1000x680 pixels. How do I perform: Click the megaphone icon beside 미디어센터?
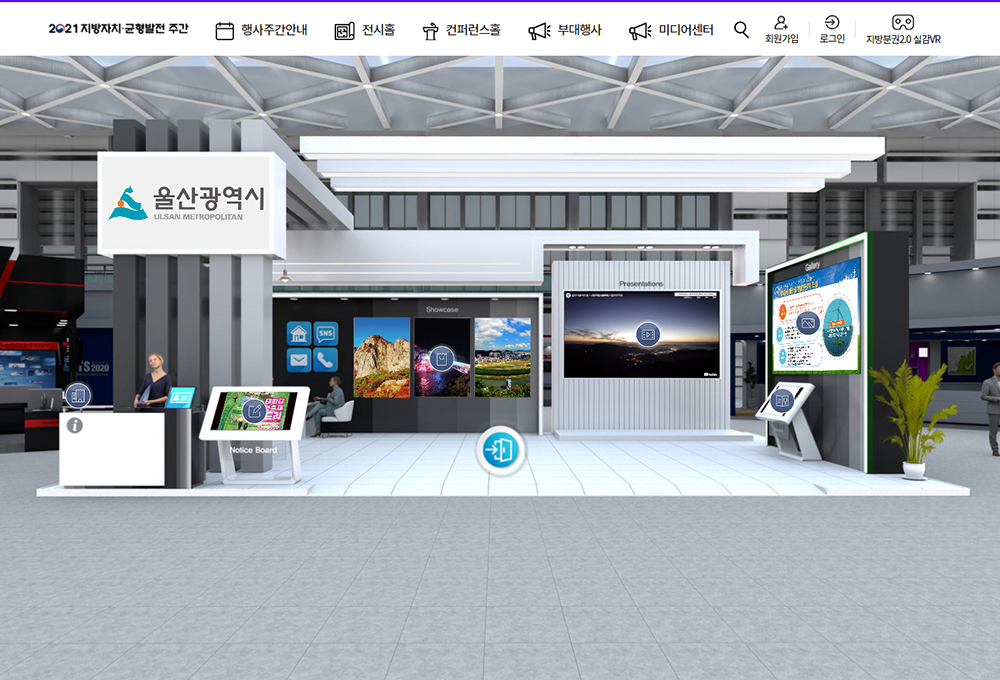coord(640,31)
